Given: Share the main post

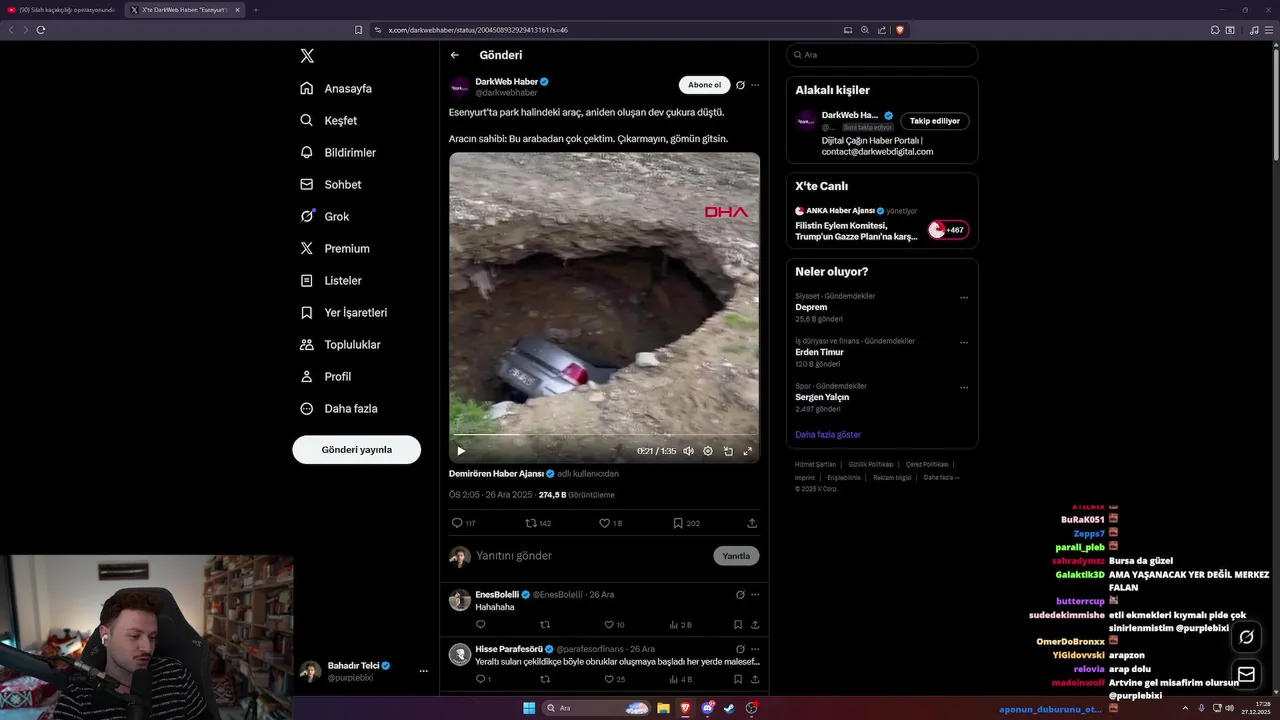Looking at the screenshot, I should (x=752, y=523).
